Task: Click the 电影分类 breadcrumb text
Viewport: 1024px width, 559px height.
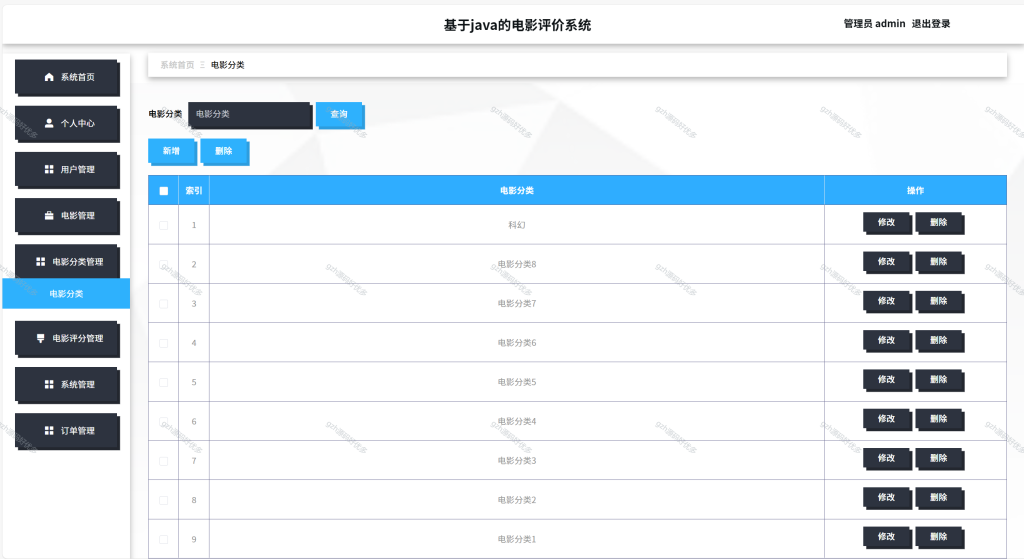Action: point(227,65)
